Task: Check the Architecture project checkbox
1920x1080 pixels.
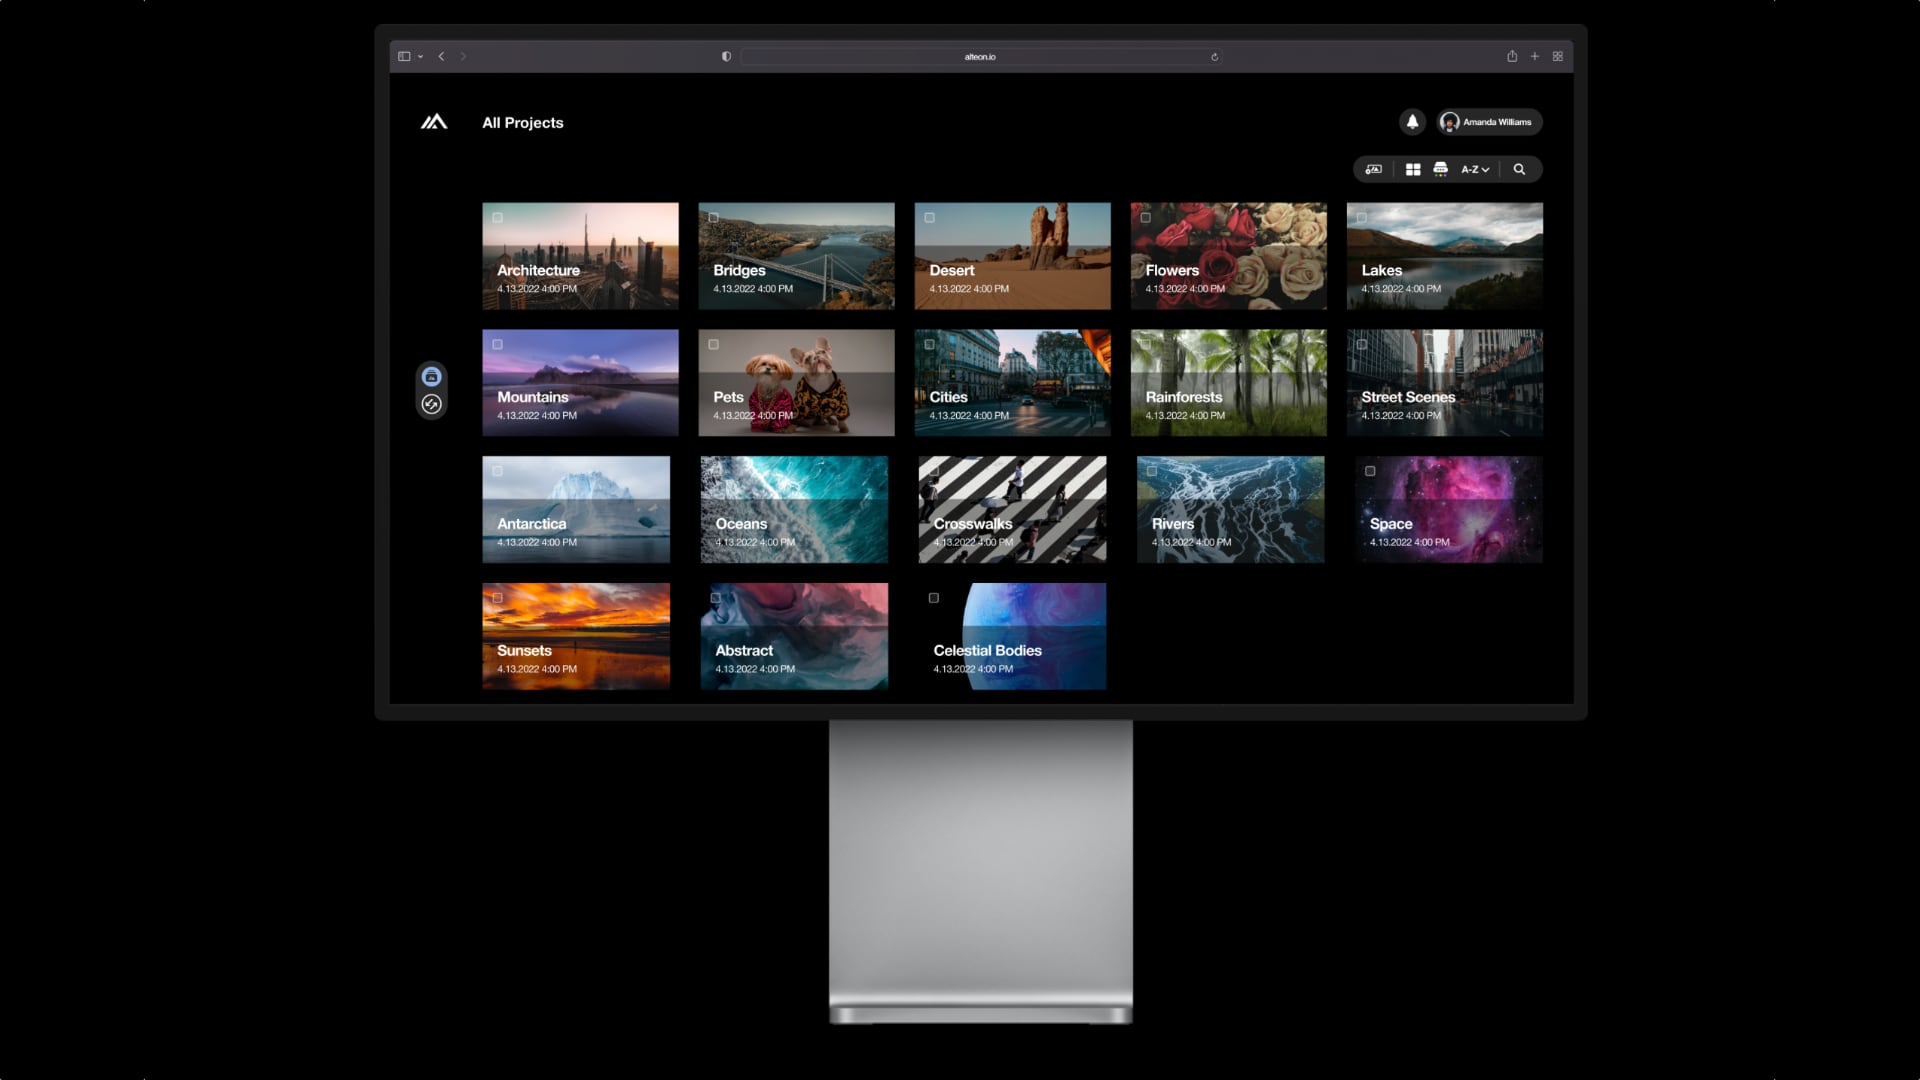Action: point(498,218)
